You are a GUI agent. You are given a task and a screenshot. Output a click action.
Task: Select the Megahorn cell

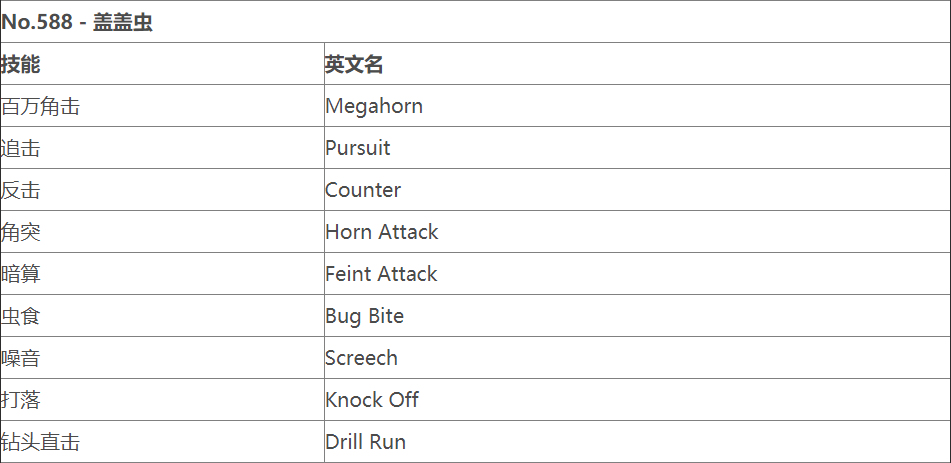pyautogui.click(x=374, y=106)
